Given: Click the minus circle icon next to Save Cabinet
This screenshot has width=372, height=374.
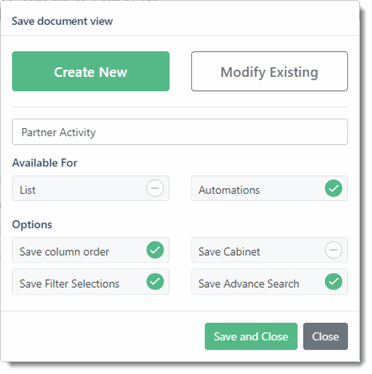Looking at the screenshot, I should pyautogui.click(x=333, y=250).
